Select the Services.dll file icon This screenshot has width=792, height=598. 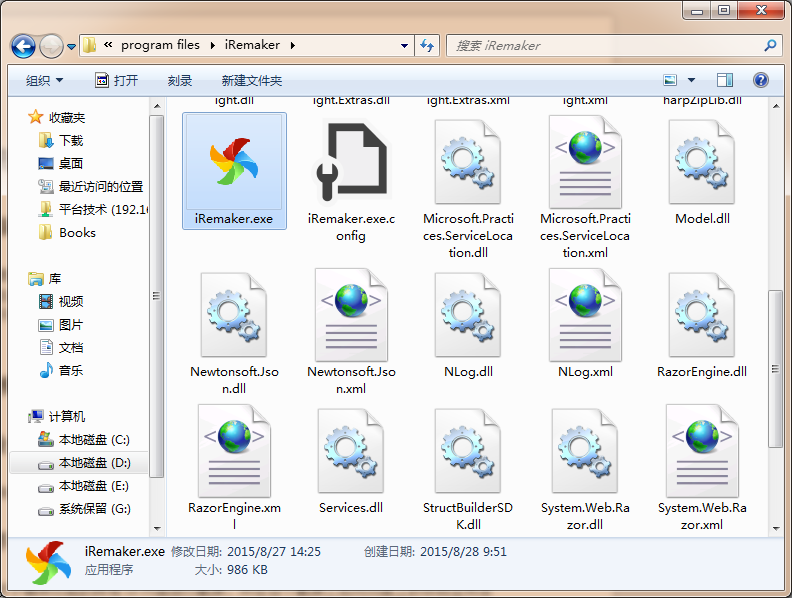pyautogui.click(x=350, y=450)
